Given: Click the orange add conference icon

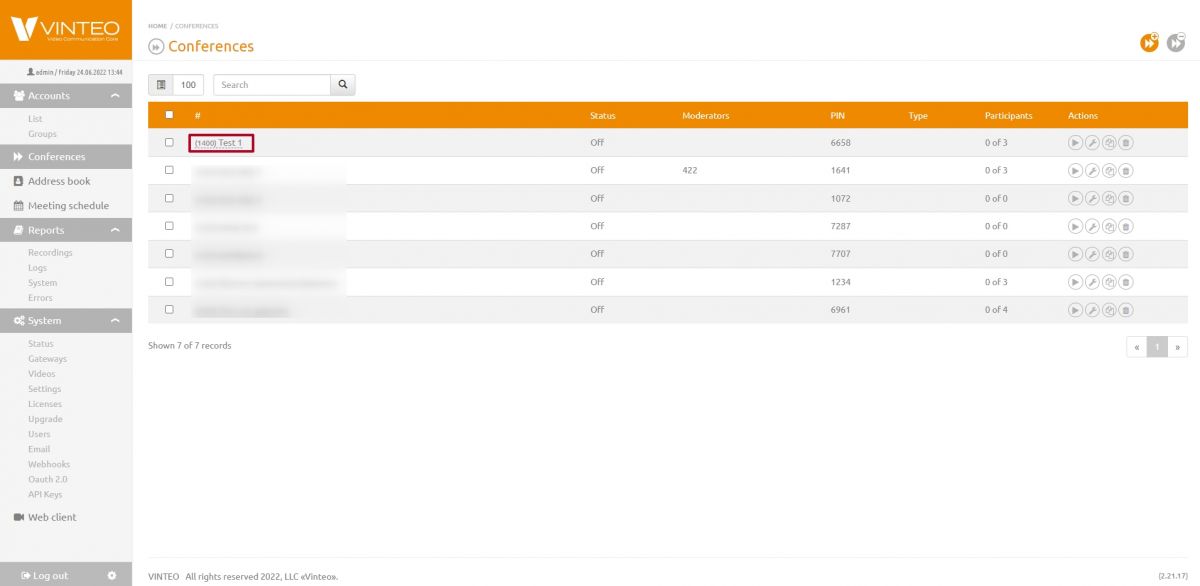Looking at the screenshot, I should [1150, 42].
